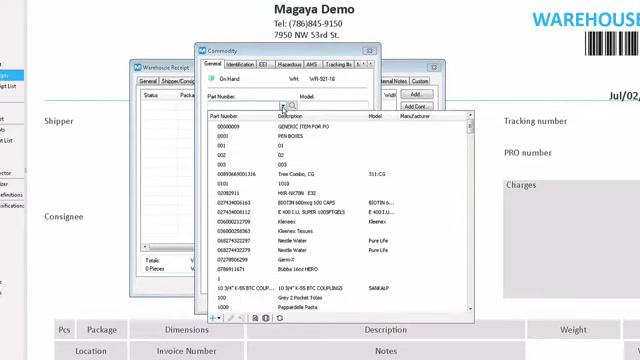Click the columns icon in list toolbar
The image size is (640, 360).
pos(266,318)
